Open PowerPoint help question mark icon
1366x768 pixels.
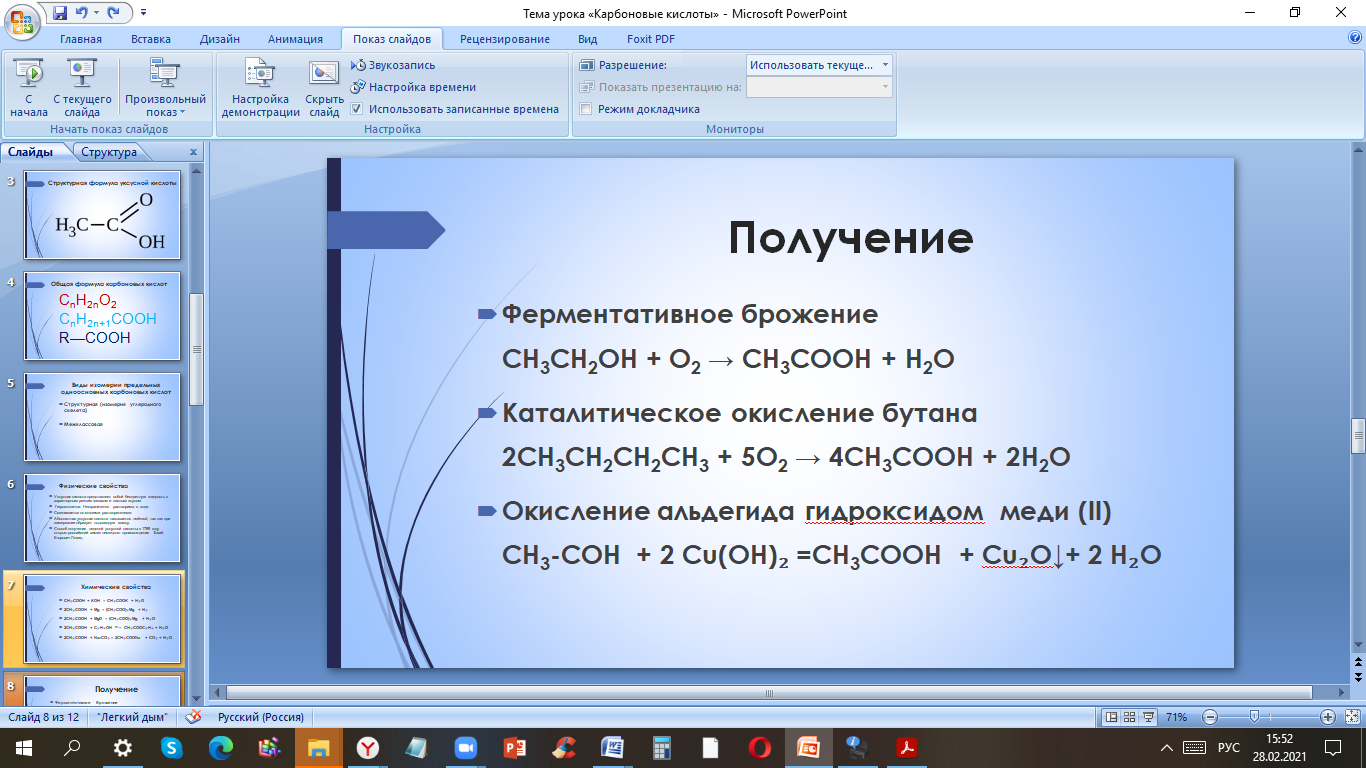tap(1355, 38)
